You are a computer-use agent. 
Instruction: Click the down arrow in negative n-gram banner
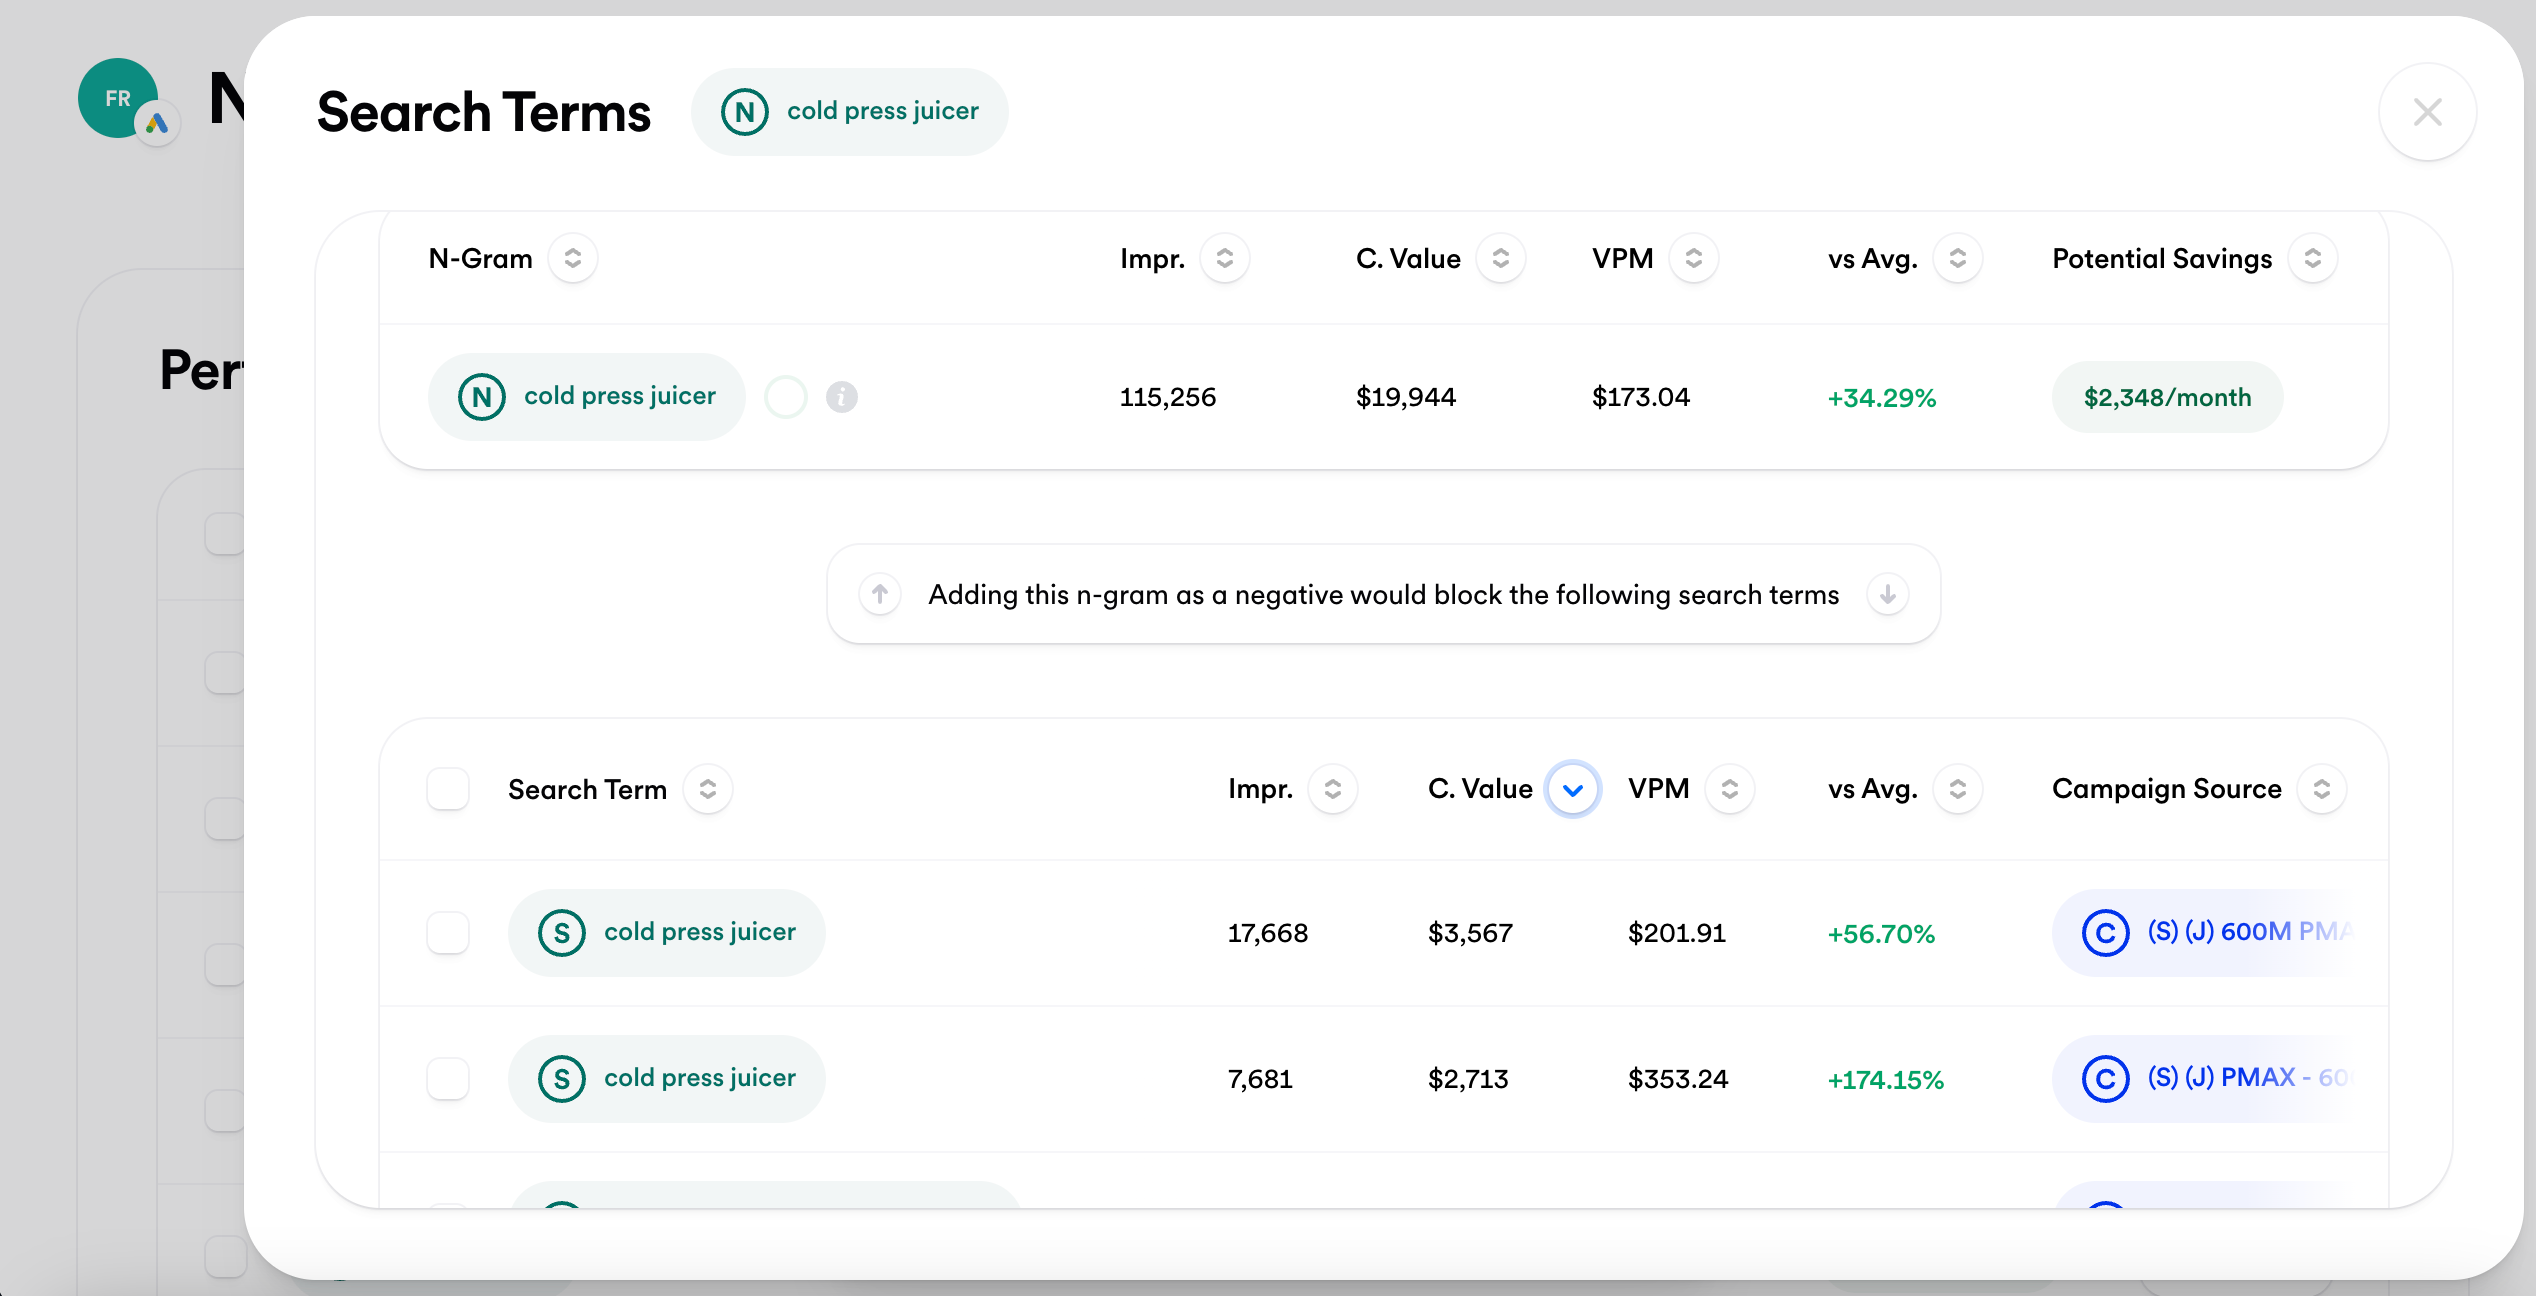(x=1887, y=595)
